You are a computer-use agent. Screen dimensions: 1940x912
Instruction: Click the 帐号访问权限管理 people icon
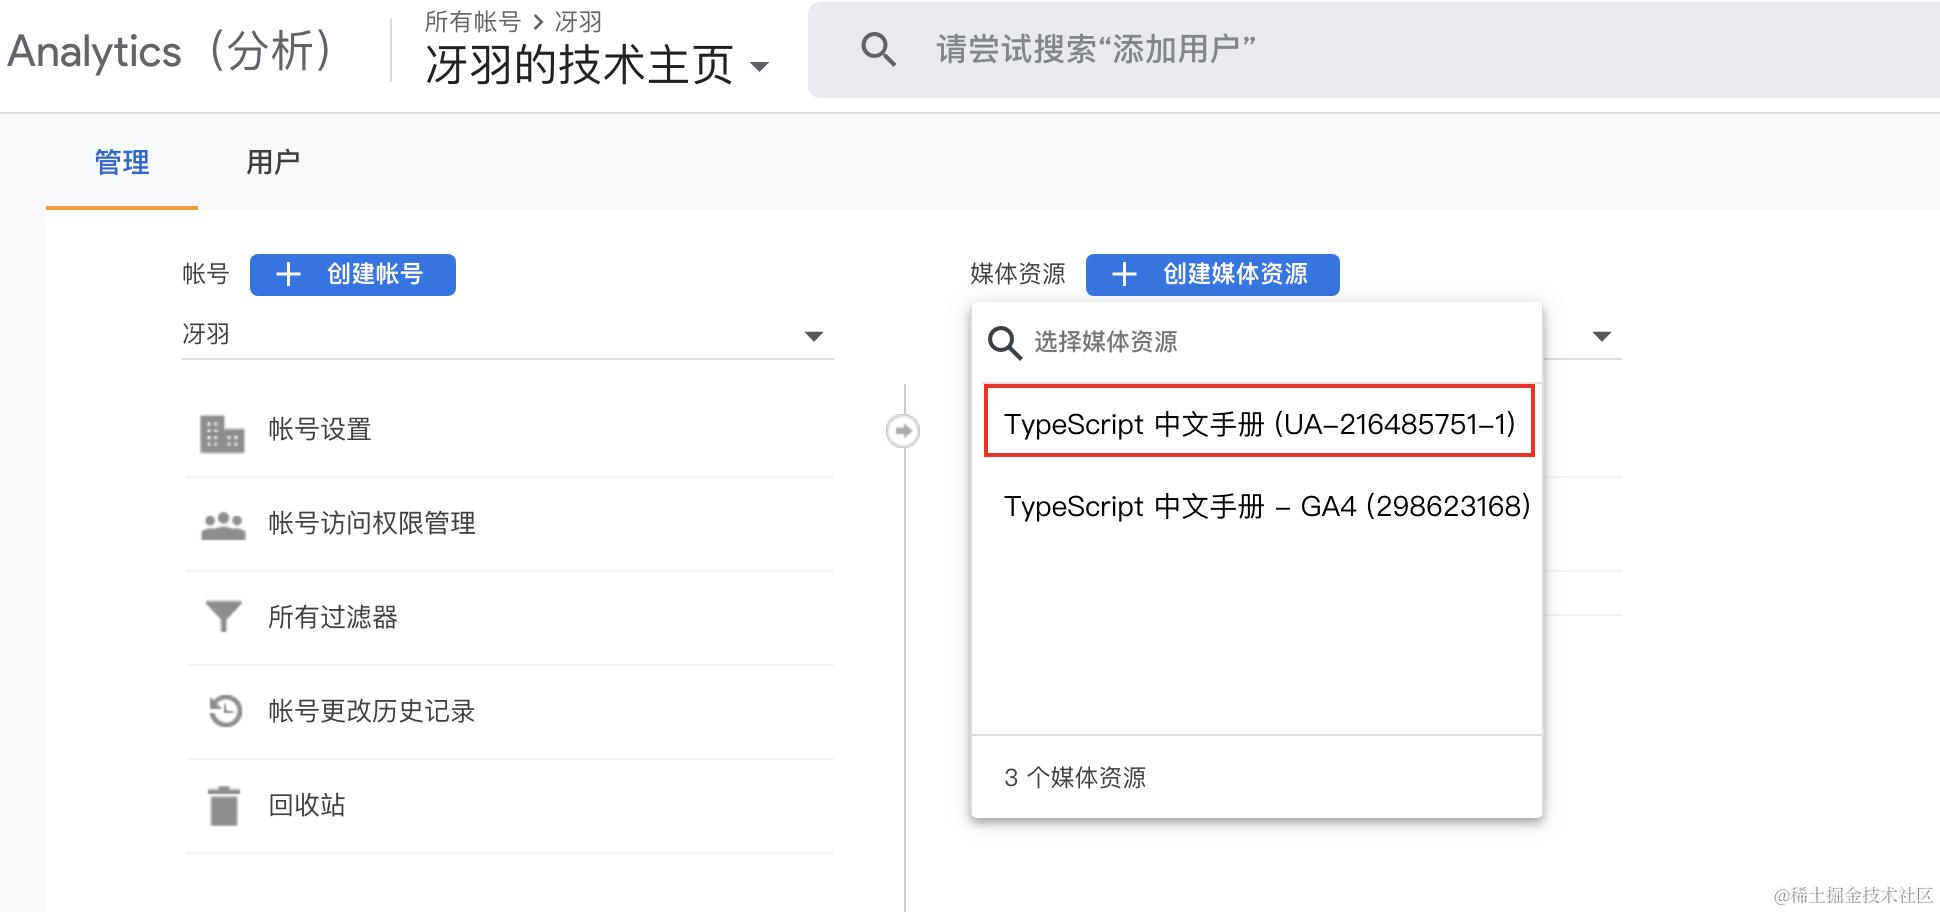click(x=223, y=525)
